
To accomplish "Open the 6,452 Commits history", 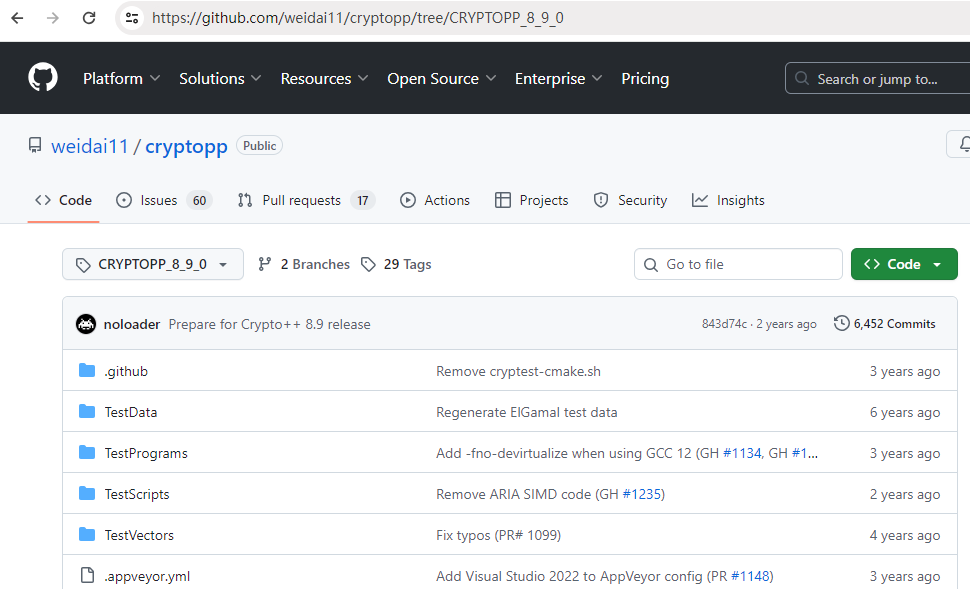I will click(885, 324).
